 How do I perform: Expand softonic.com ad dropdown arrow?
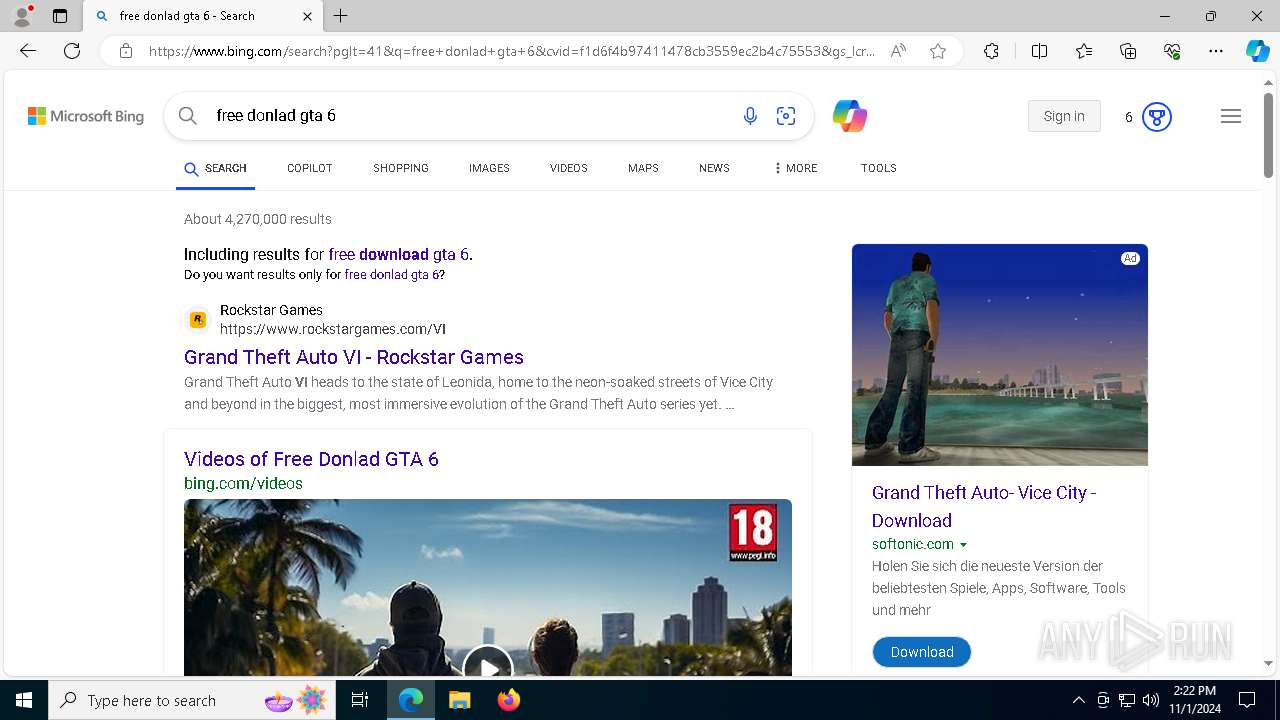click(x=964, y=545)
